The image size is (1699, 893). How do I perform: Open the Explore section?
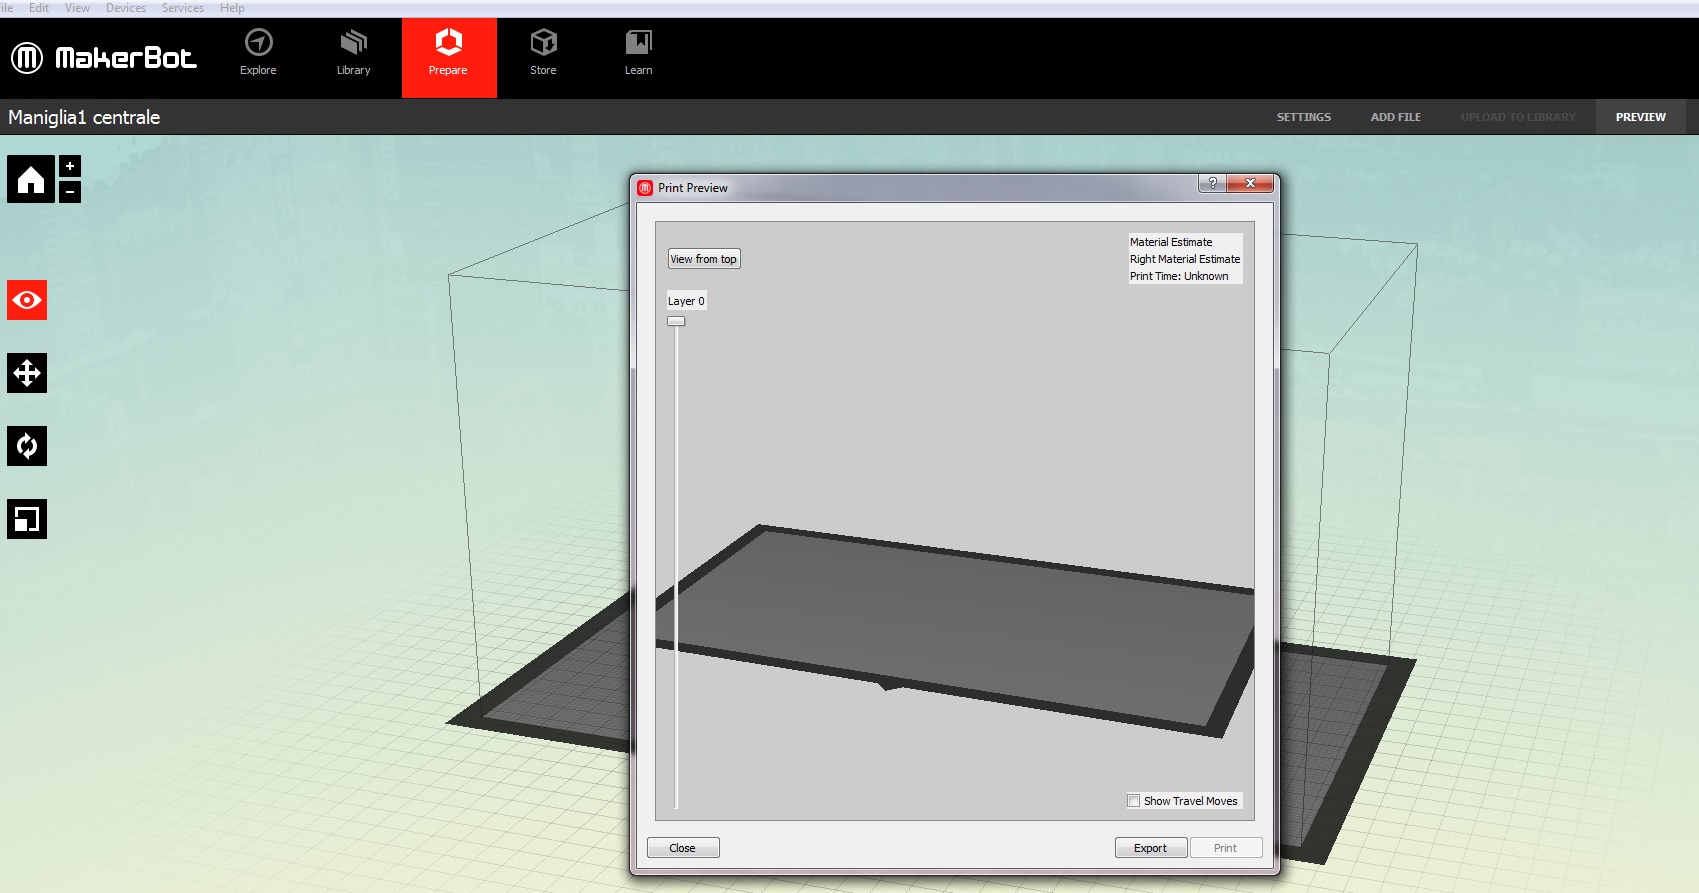click(x=258, y=53)
